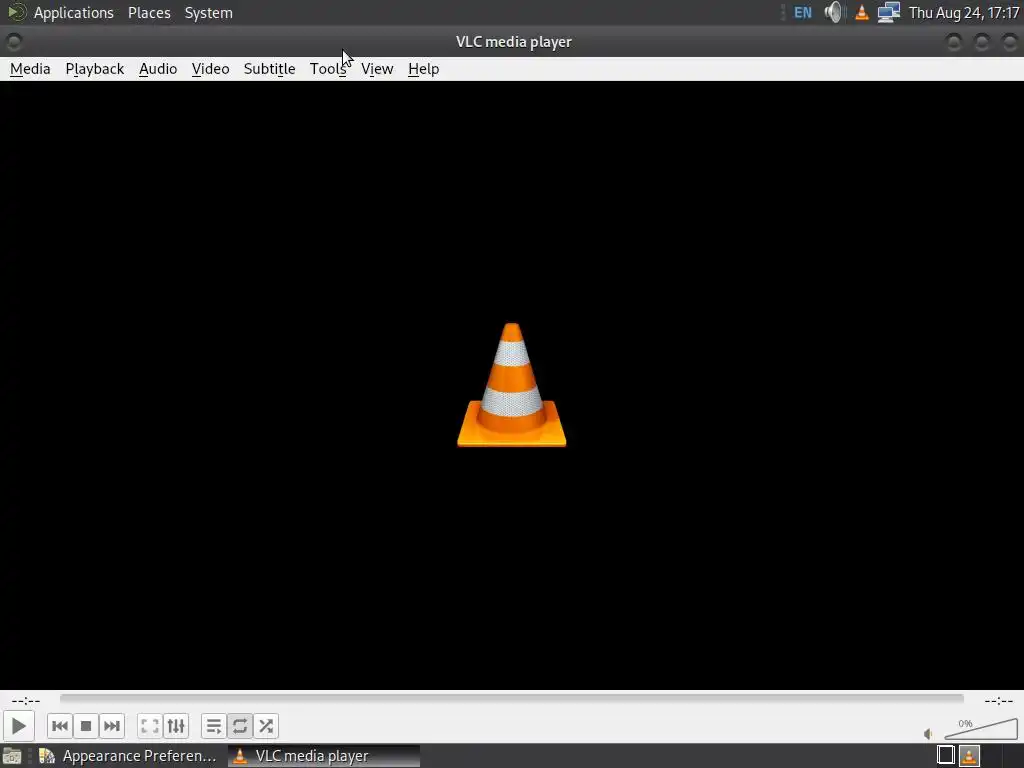Open the Places panel menu
The width and height of the screenshot is (1024, 768).
tap(149, 12)
